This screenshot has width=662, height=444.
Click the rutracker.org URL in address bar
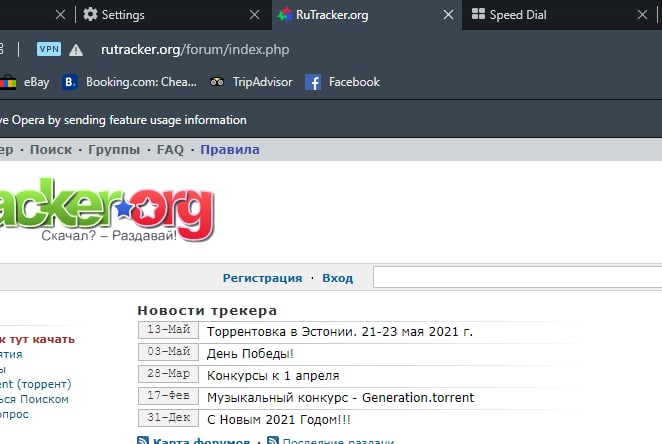click(195, 50)
